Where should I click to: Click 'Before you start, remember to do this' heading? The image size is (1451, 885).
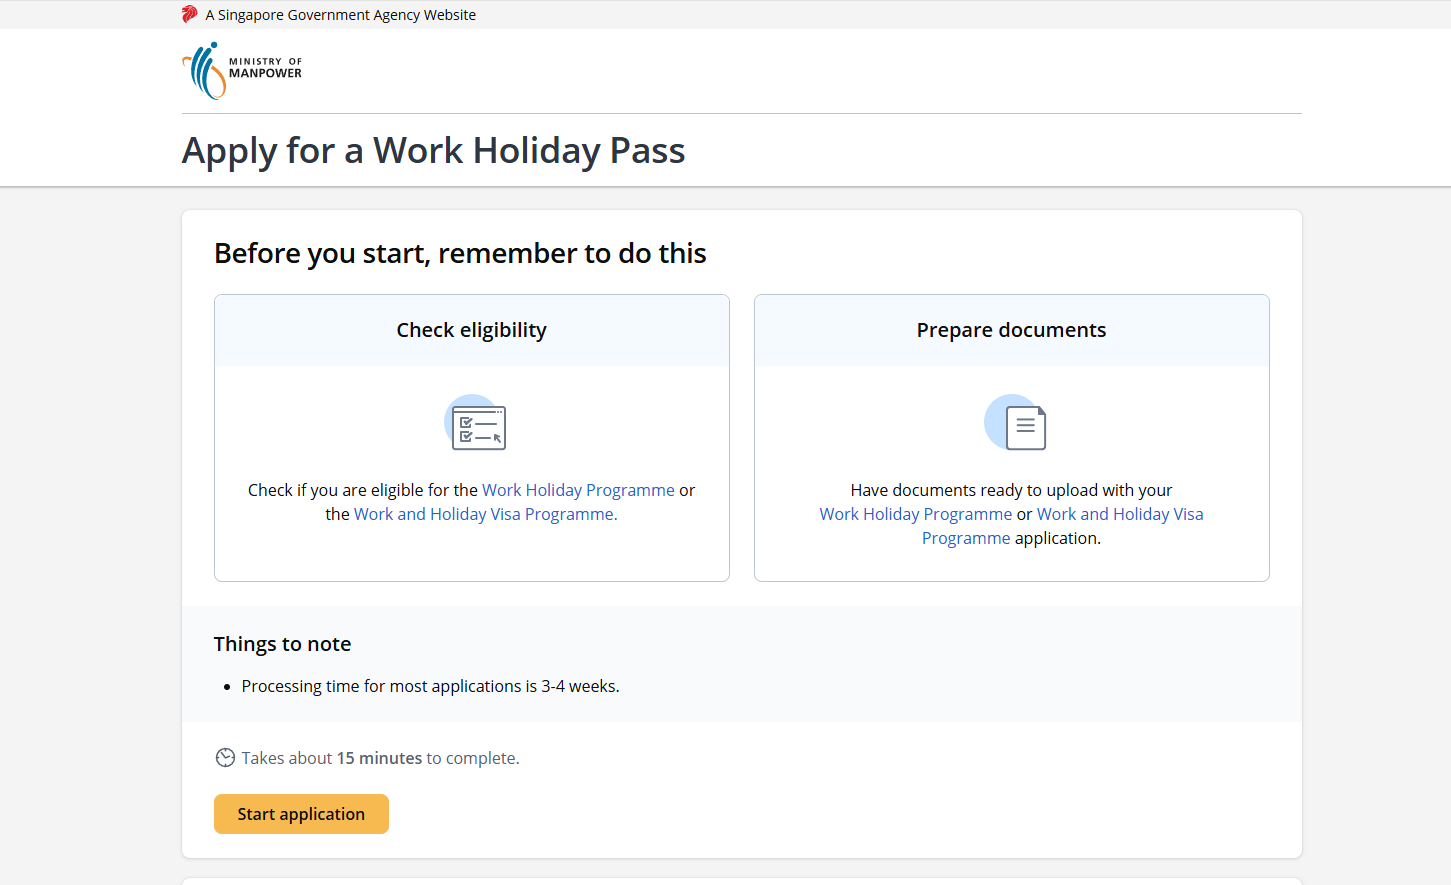tap(460, 253)
